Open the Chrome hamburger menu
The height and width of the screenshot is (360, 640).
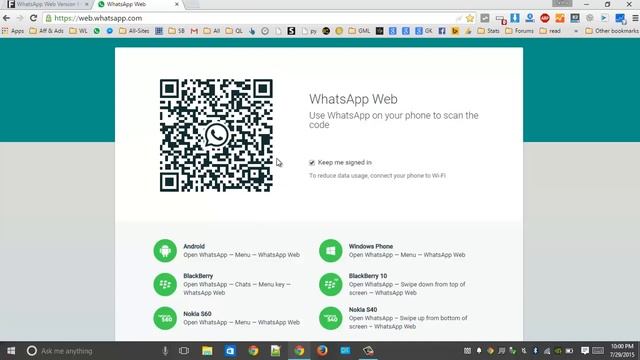click(x=635, y=18)
